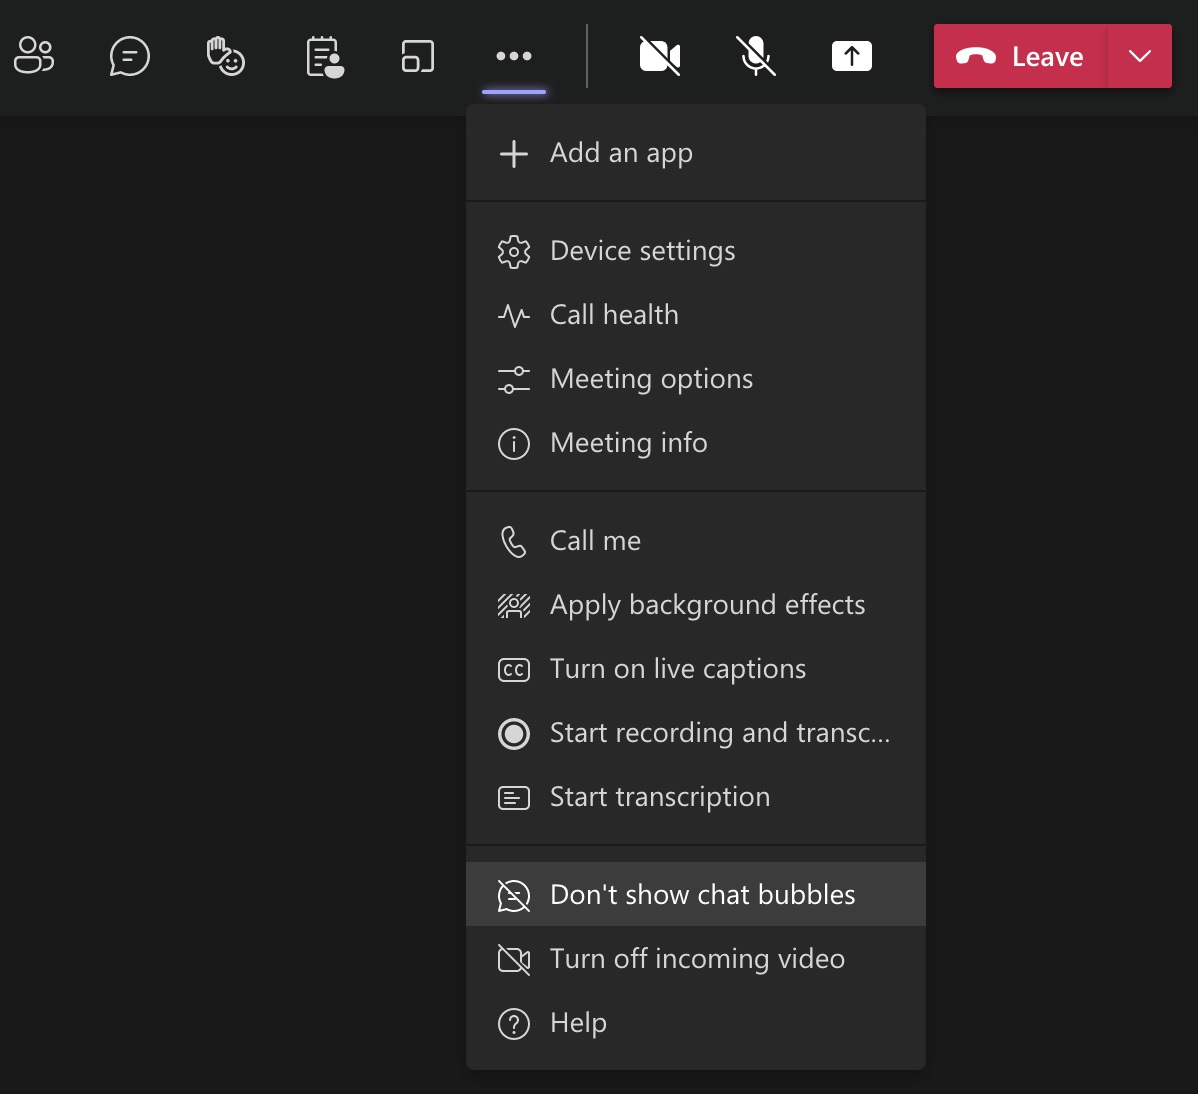Turn on the camera

point(660,56)
